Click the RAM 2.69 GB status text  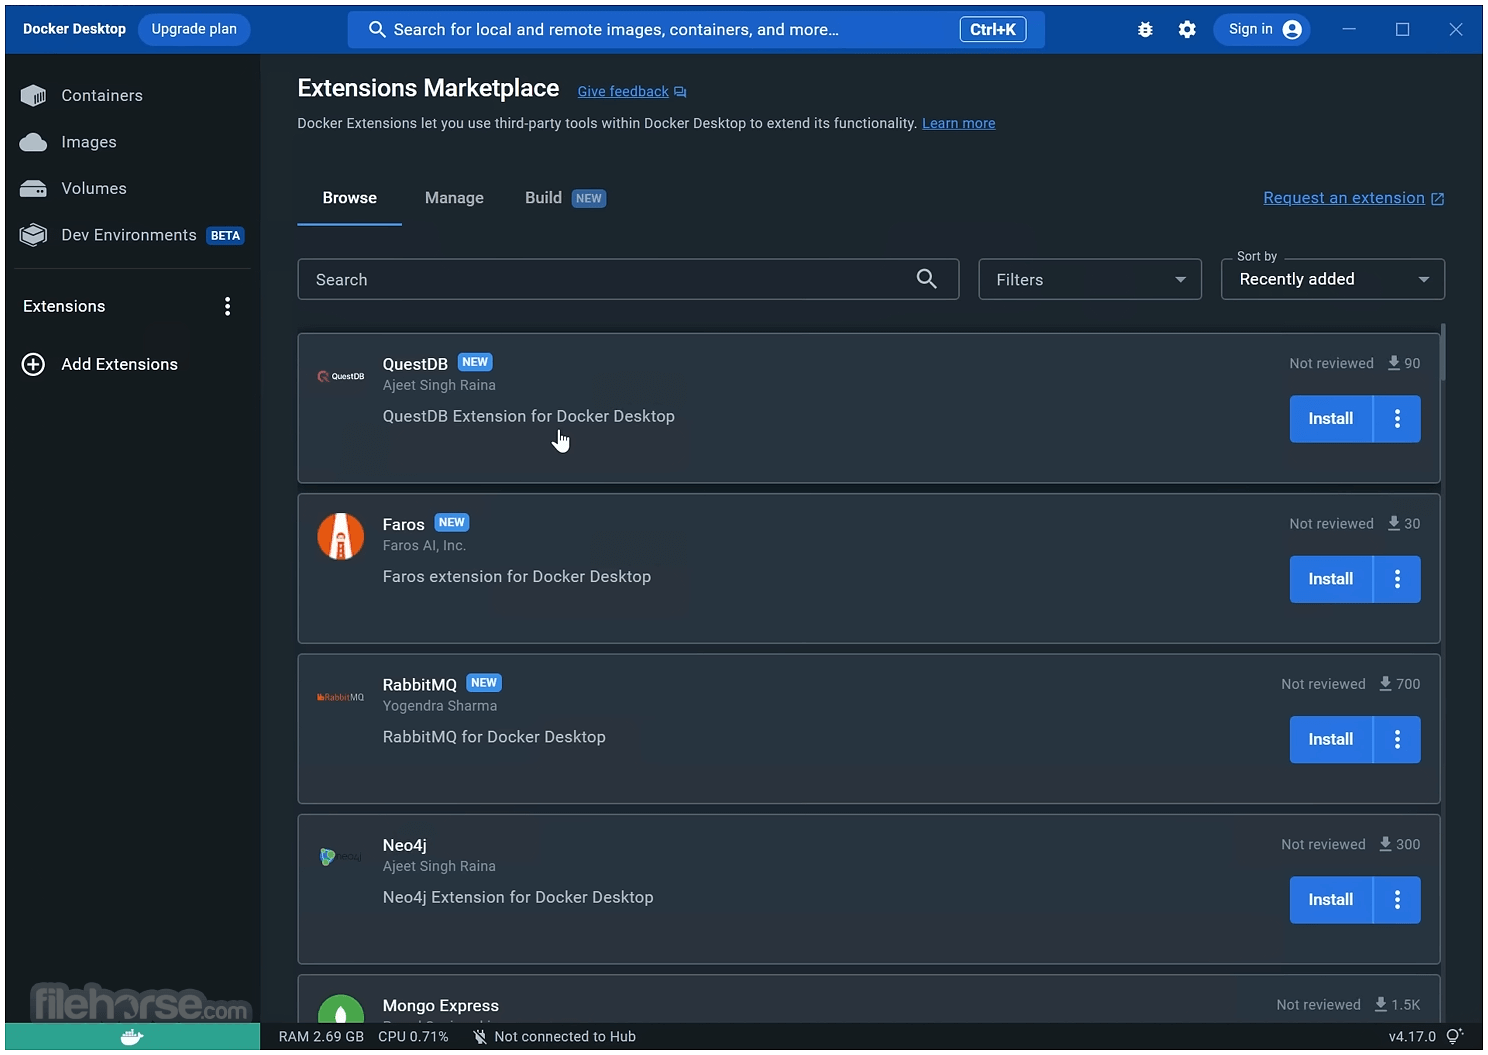pos(321,1037)
